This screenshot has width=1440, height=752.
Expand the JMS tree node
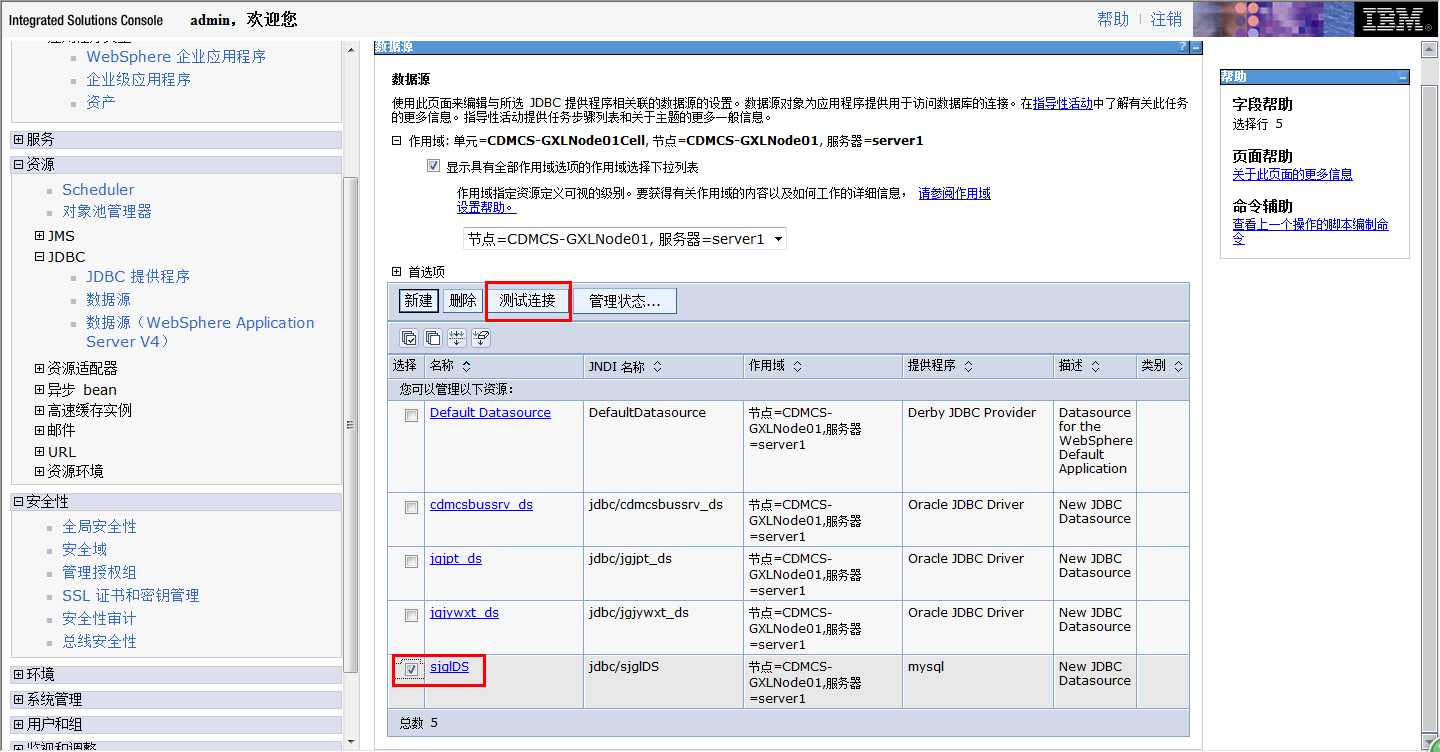coord(40,236)
